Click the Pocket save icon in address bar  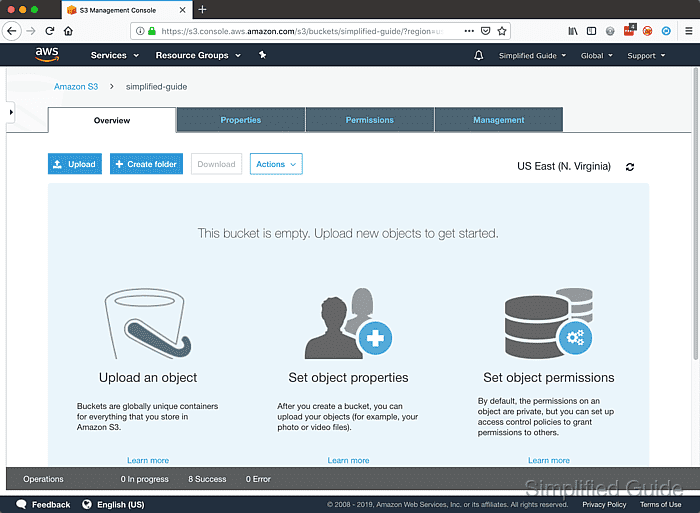[485, 31]
